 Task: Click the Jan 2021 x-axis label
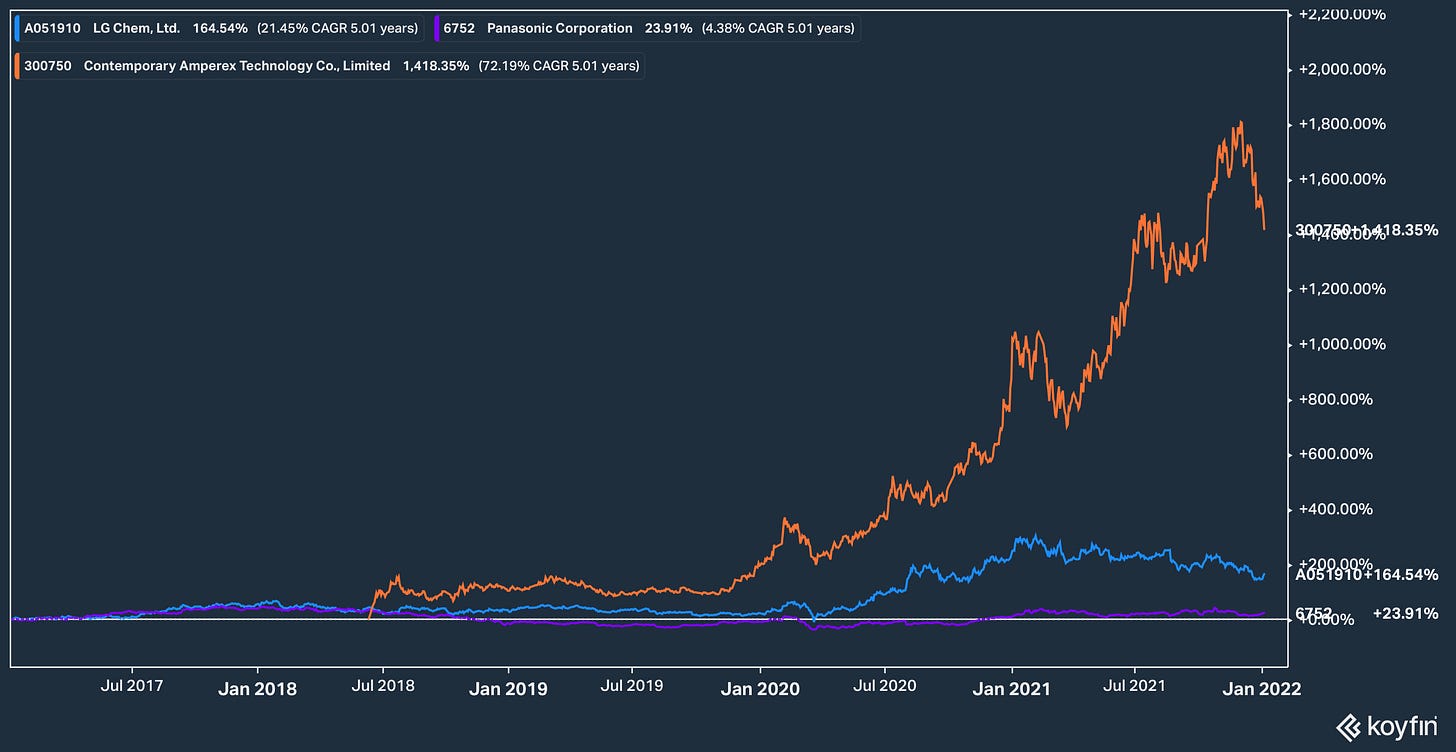(1012, 687)
